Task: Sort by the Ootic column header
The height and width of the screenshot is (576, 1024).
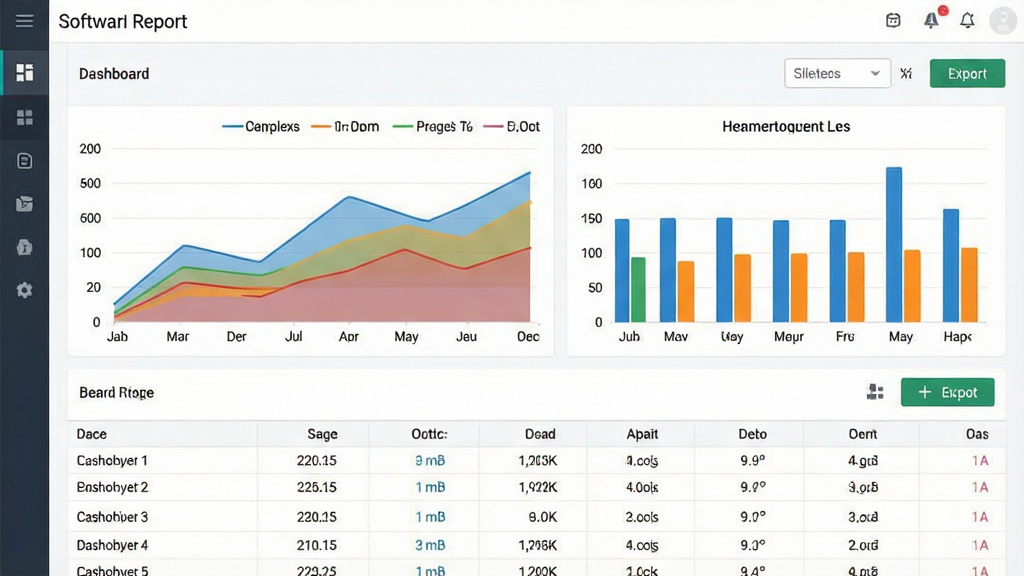Action: [x=429, y=434]
